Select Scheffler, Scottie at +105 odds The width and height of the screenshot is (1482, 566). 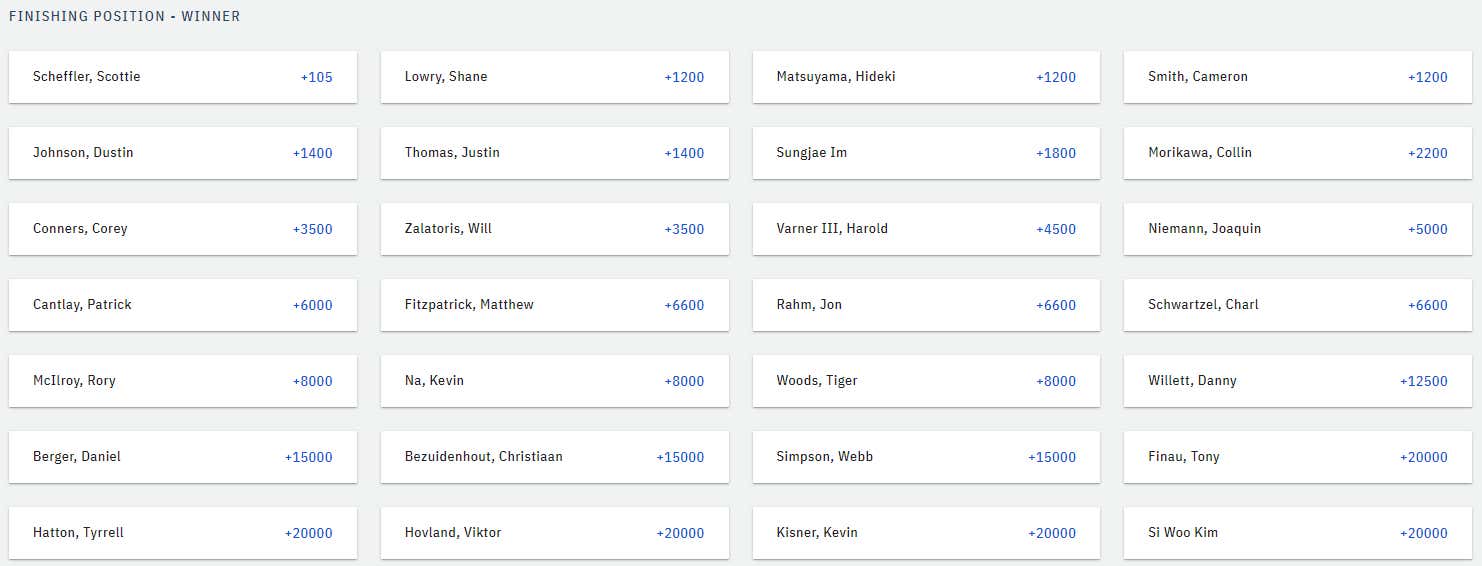tap(183, 77)
